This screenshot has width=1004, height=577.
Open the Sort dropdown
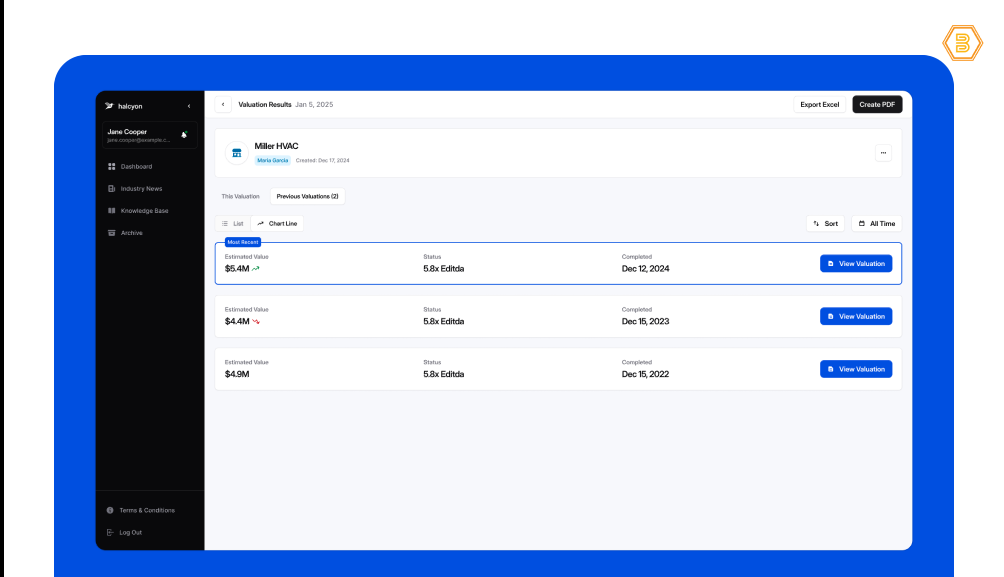tap(825, 223)
